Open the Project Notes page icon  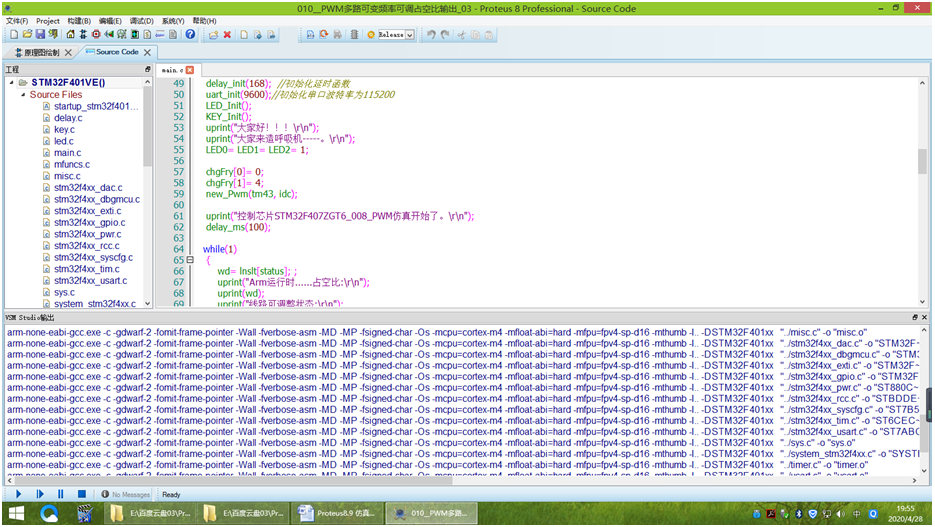(x=173, y=35)
